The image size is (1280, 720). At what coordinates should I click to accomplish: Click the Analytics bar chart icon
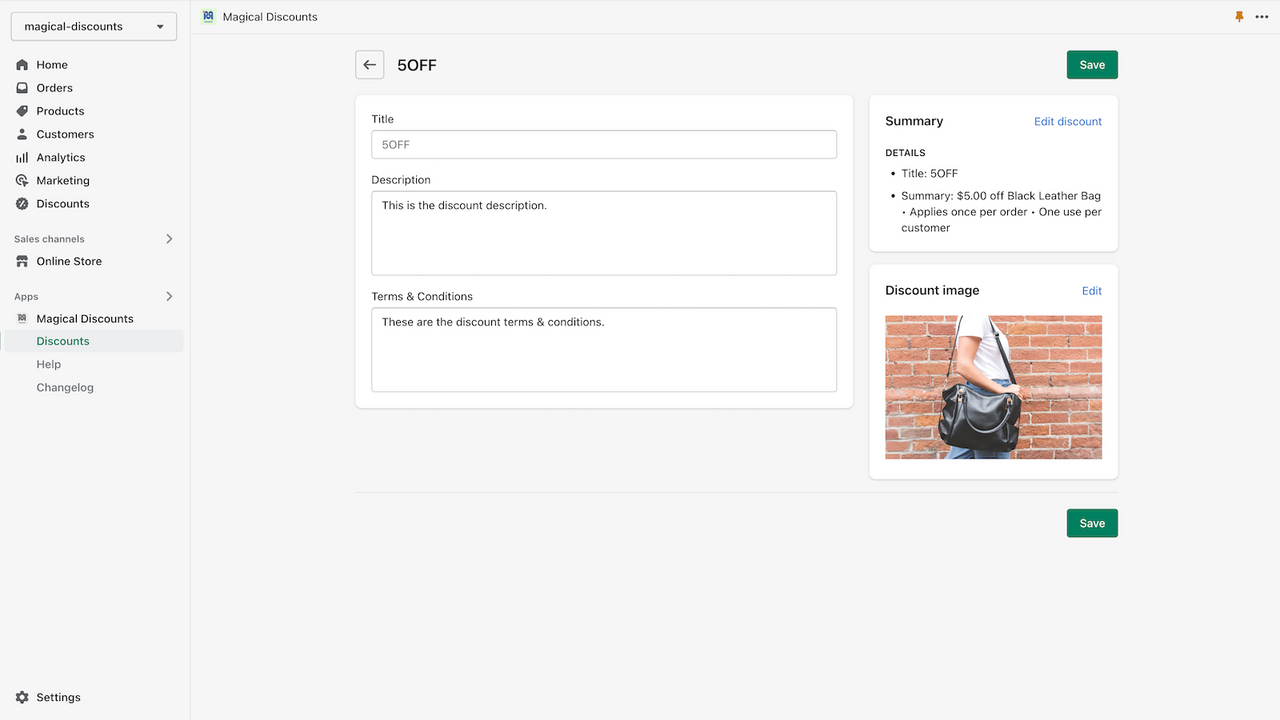pos(22,157)
